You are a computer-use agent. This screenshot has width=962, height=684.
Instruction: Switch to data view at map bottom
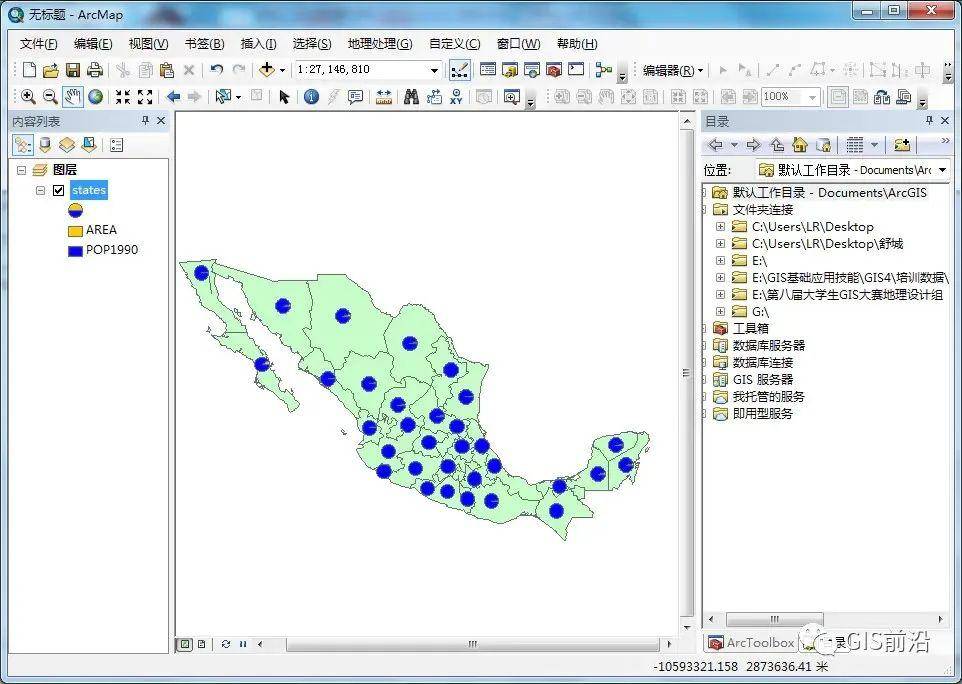[185, 644]
